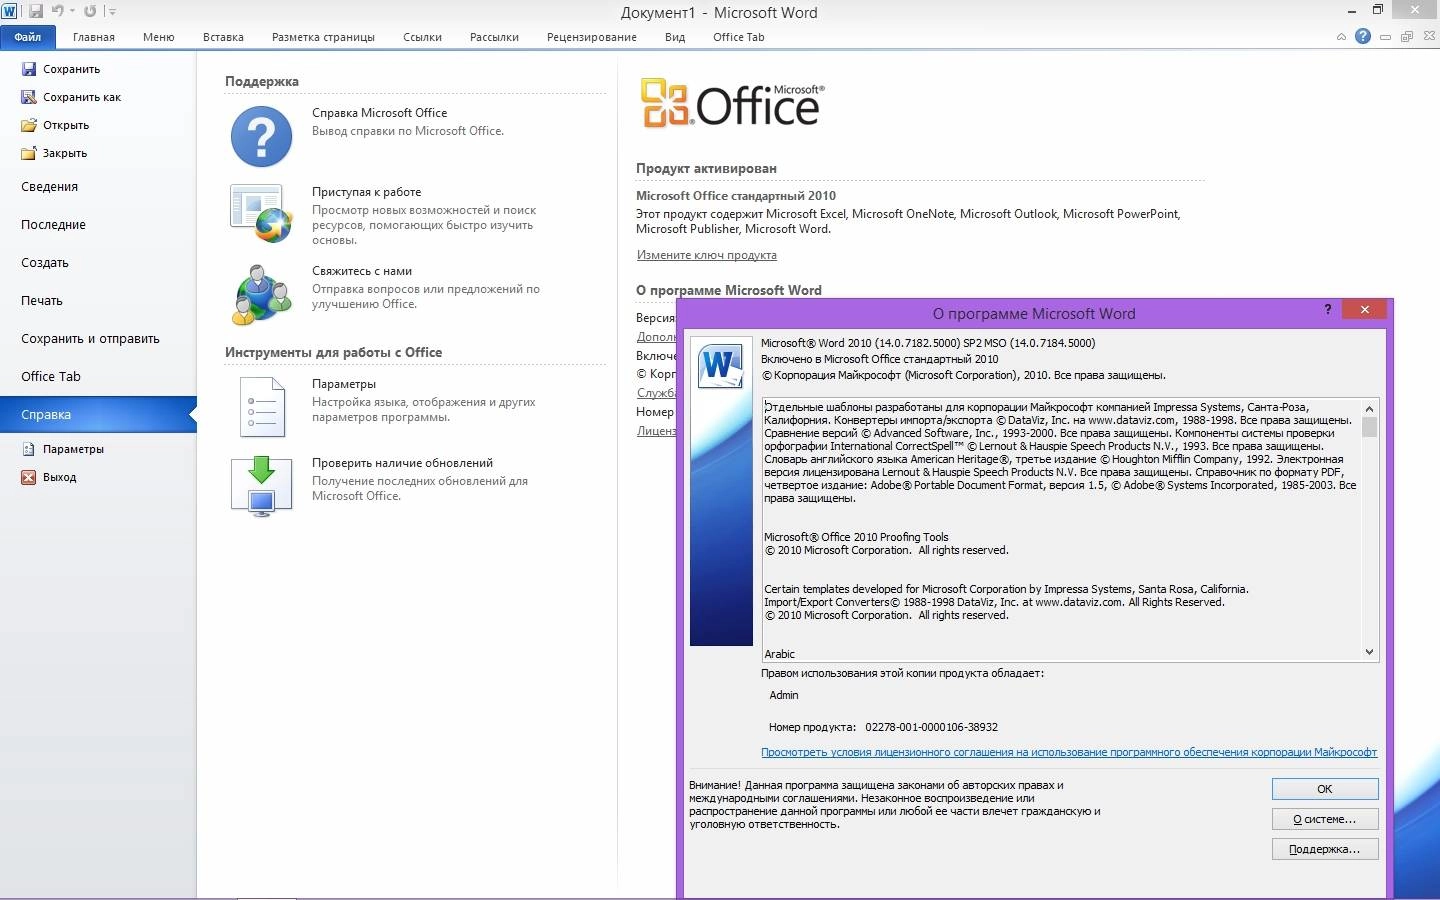
Task: Click the Microsoft Office стандартный 2010 text
Action: pyautogui.click(x=735, y=196)
